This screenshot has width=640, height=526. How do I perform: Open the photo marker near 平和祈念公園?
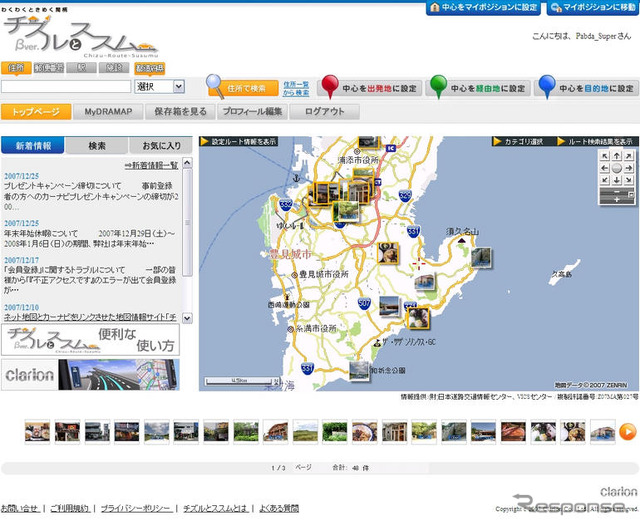click(x=359, y=371)
